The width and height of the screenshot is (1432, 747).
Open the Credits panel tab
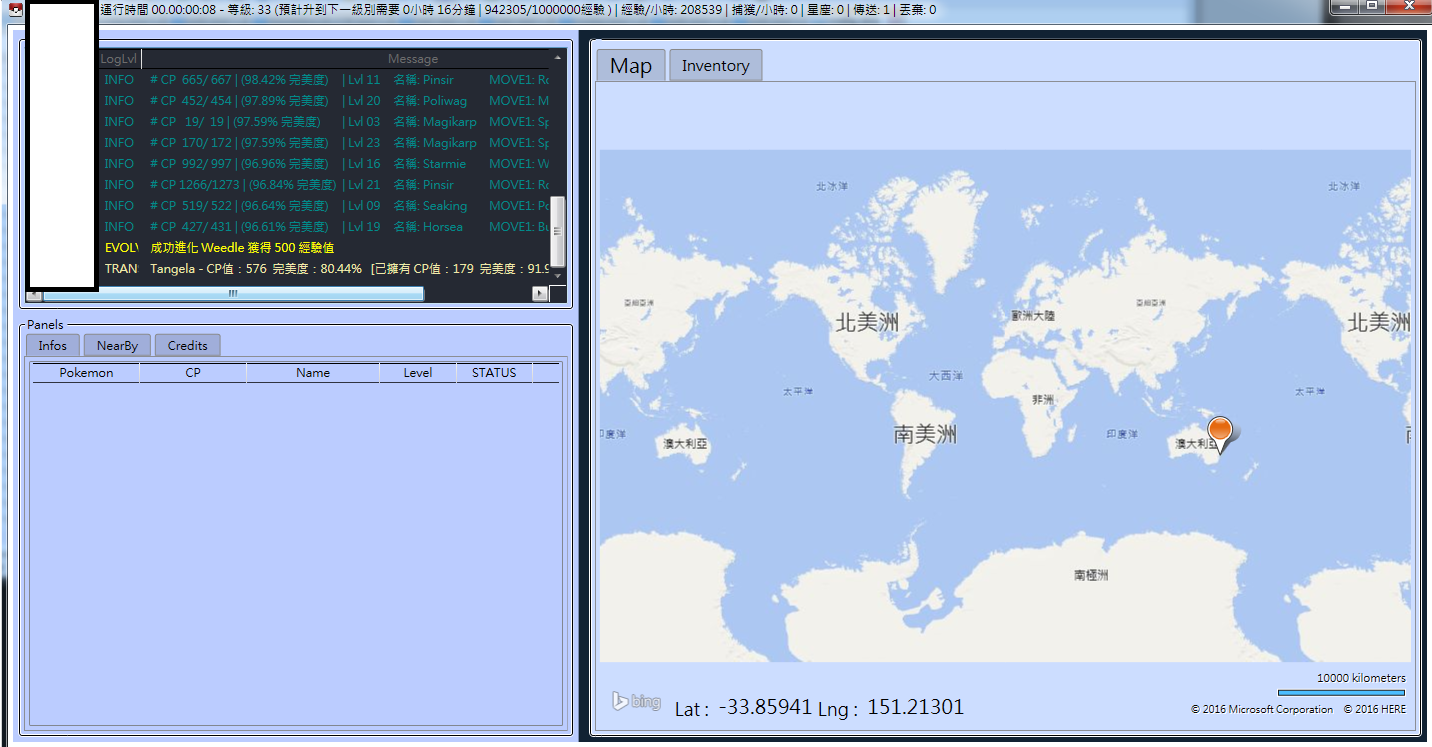[x=187, y=345]
